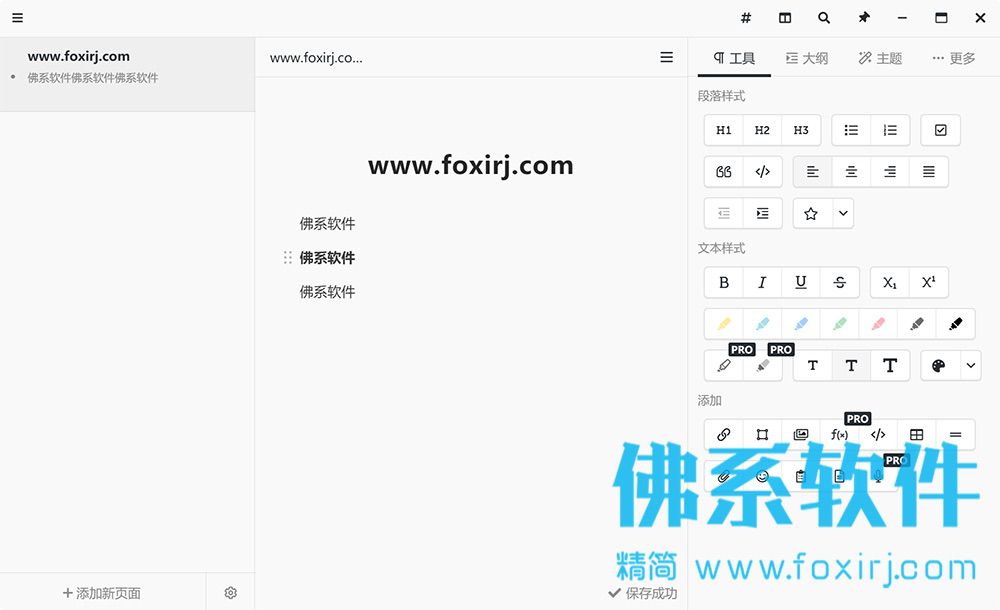
Task: Apply H1 heading paragraph style
Action: (x=723, y=130)
